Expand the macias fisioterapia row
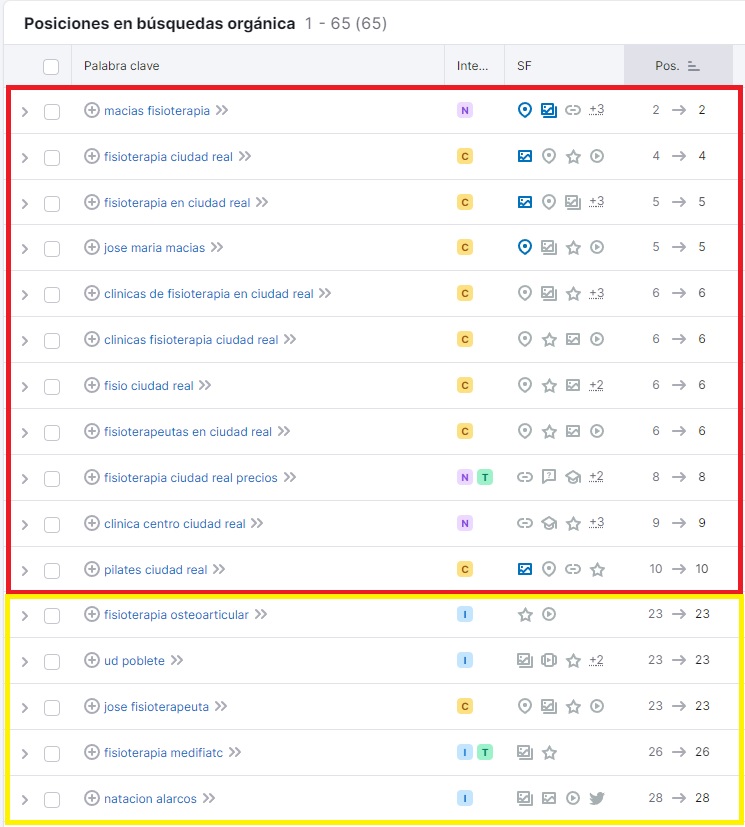The width and height of the screenshot is (745, 827). point(25,111)
